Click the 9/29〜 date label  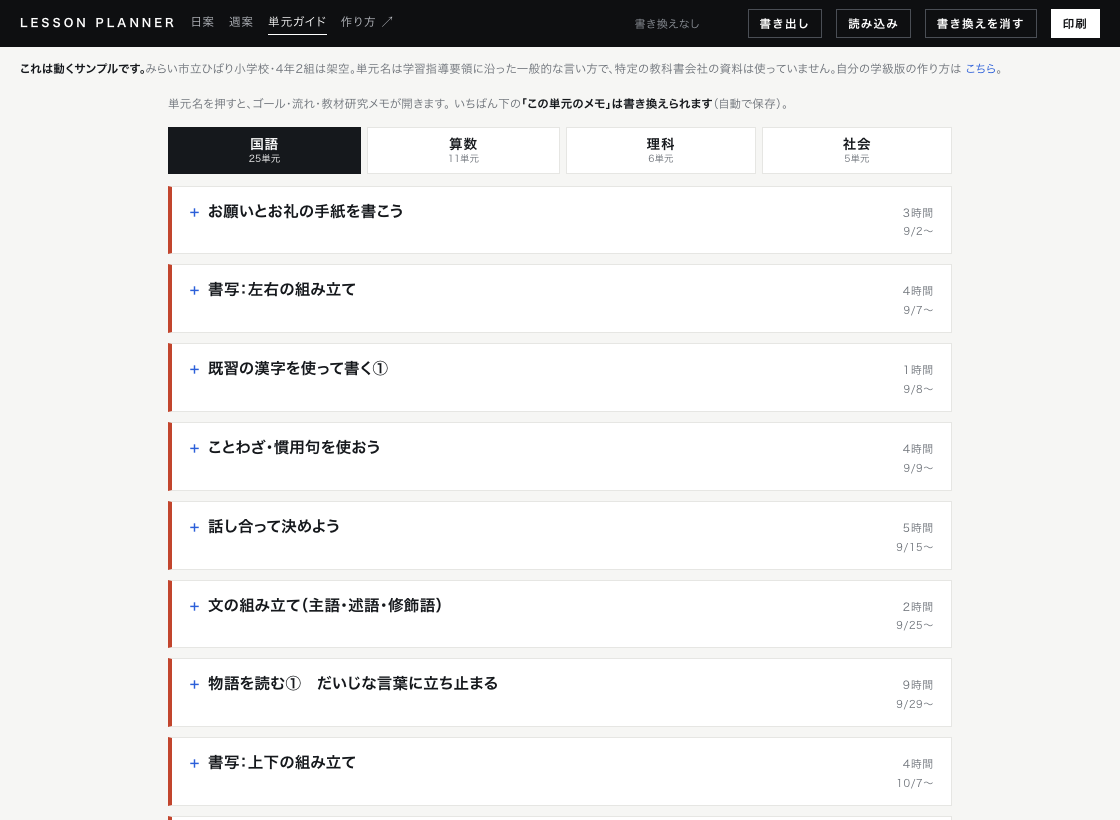[914, 704]
